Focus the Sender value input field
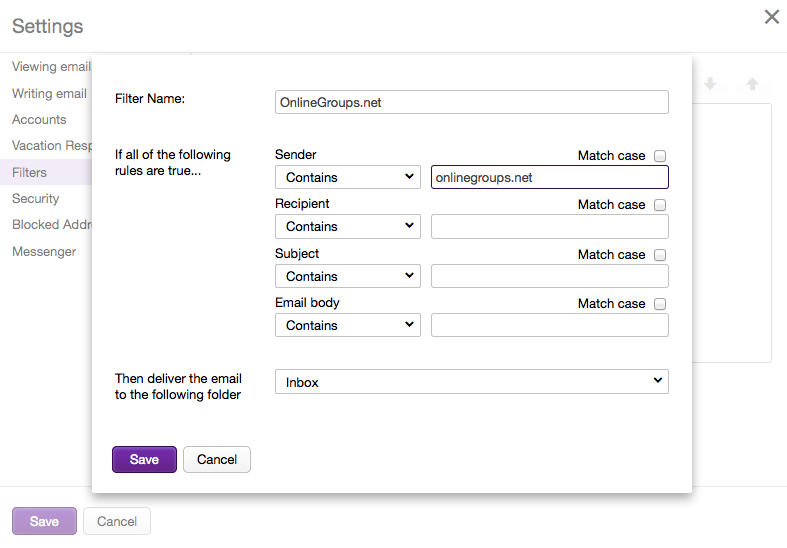 click(x=549, y=177)
